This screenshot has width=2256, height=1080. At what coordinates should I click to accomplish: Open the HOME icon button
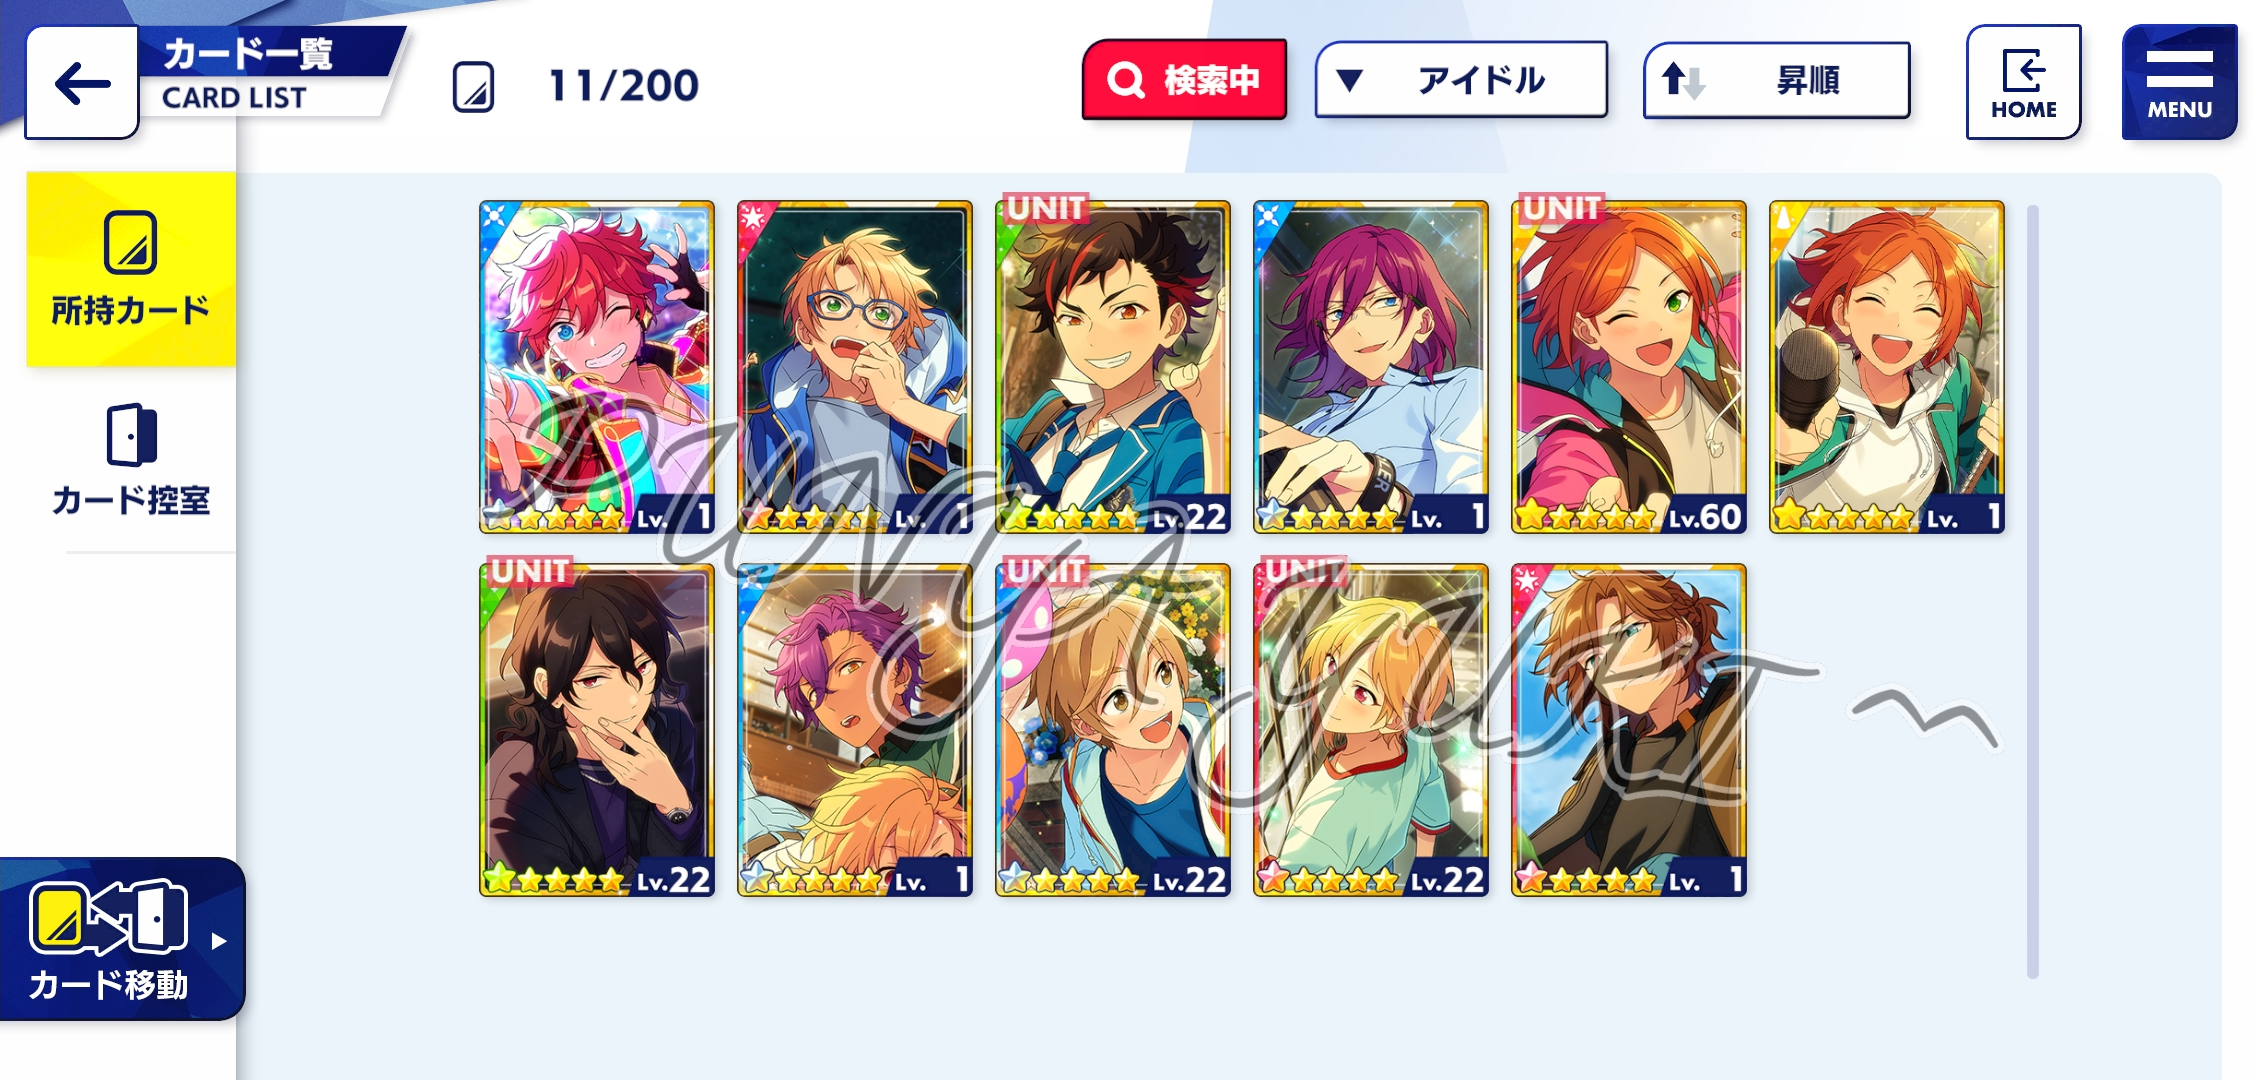(x=2023, y=82)
